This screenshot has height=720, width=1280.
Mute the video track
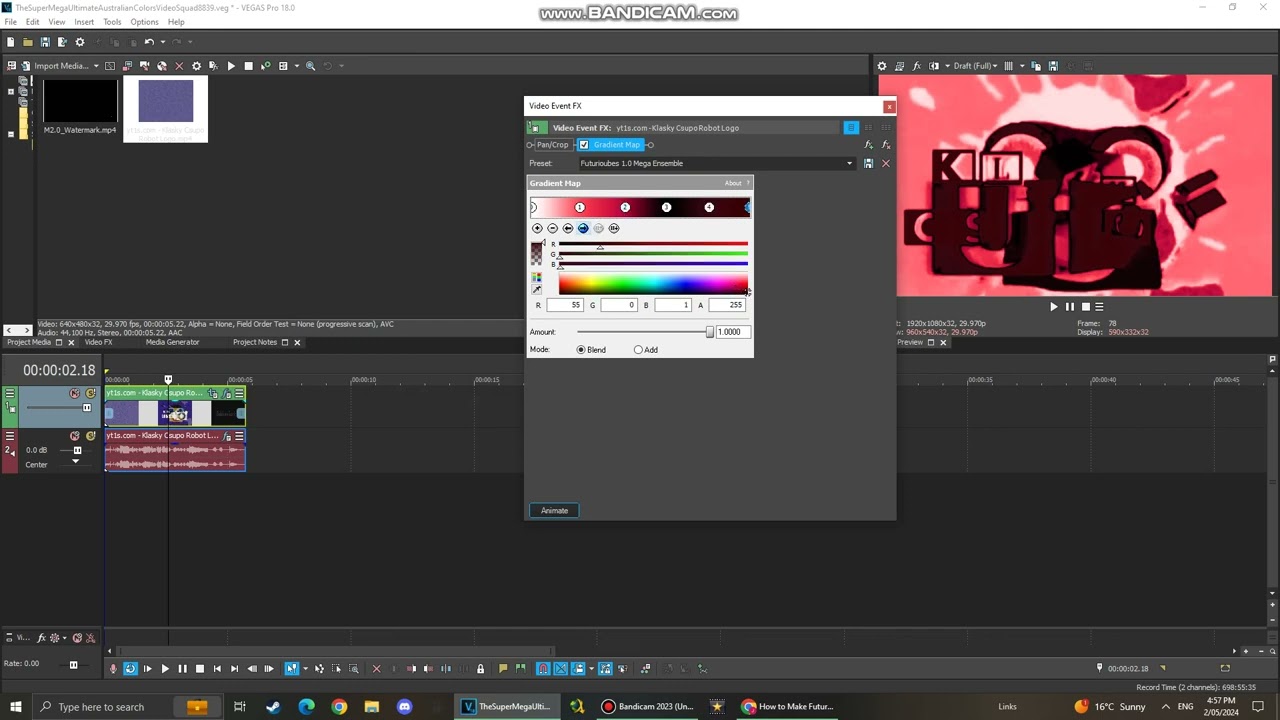click(x=74, y=394)
